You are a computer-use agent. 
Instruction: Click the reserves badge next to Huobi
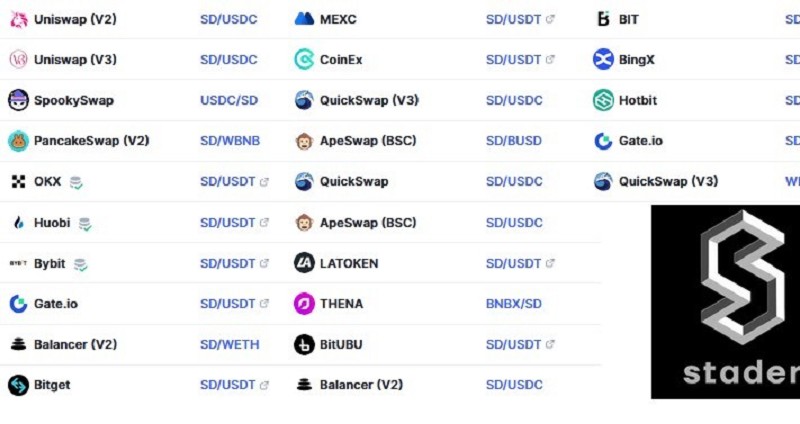(85, 223)
